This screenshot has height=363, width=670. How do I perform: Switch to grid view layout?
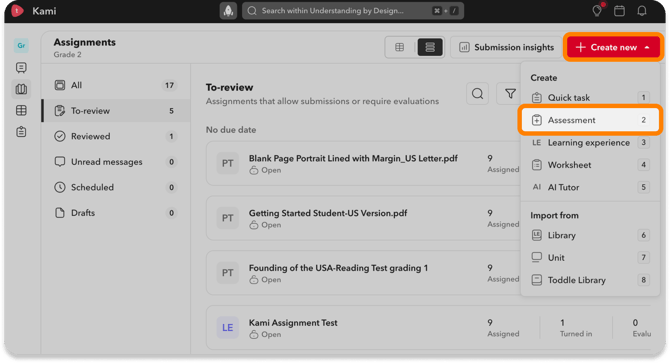(x=400, y=47)
